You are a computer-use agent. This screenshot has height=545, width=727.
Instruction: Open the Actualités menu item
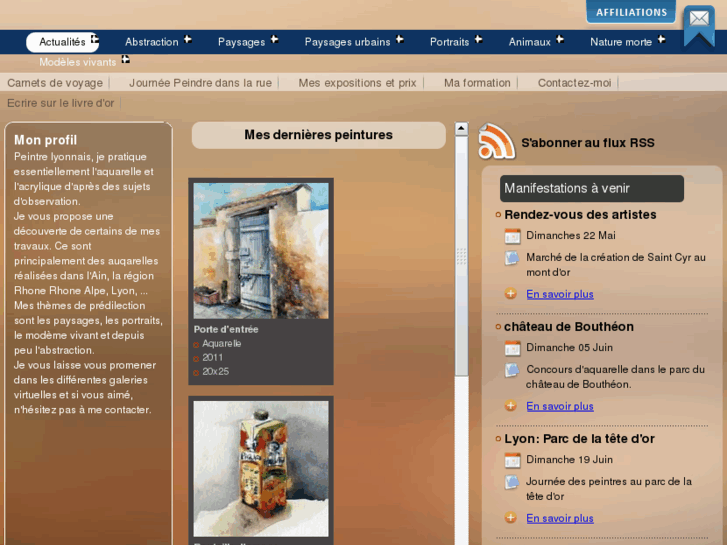point(62,42)
